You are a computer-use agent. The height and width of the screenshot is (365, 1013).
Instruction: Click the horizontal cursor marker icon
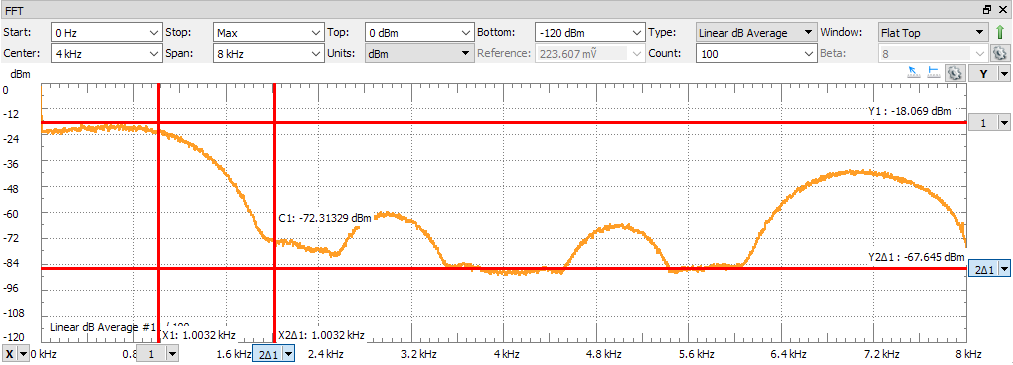934,72
